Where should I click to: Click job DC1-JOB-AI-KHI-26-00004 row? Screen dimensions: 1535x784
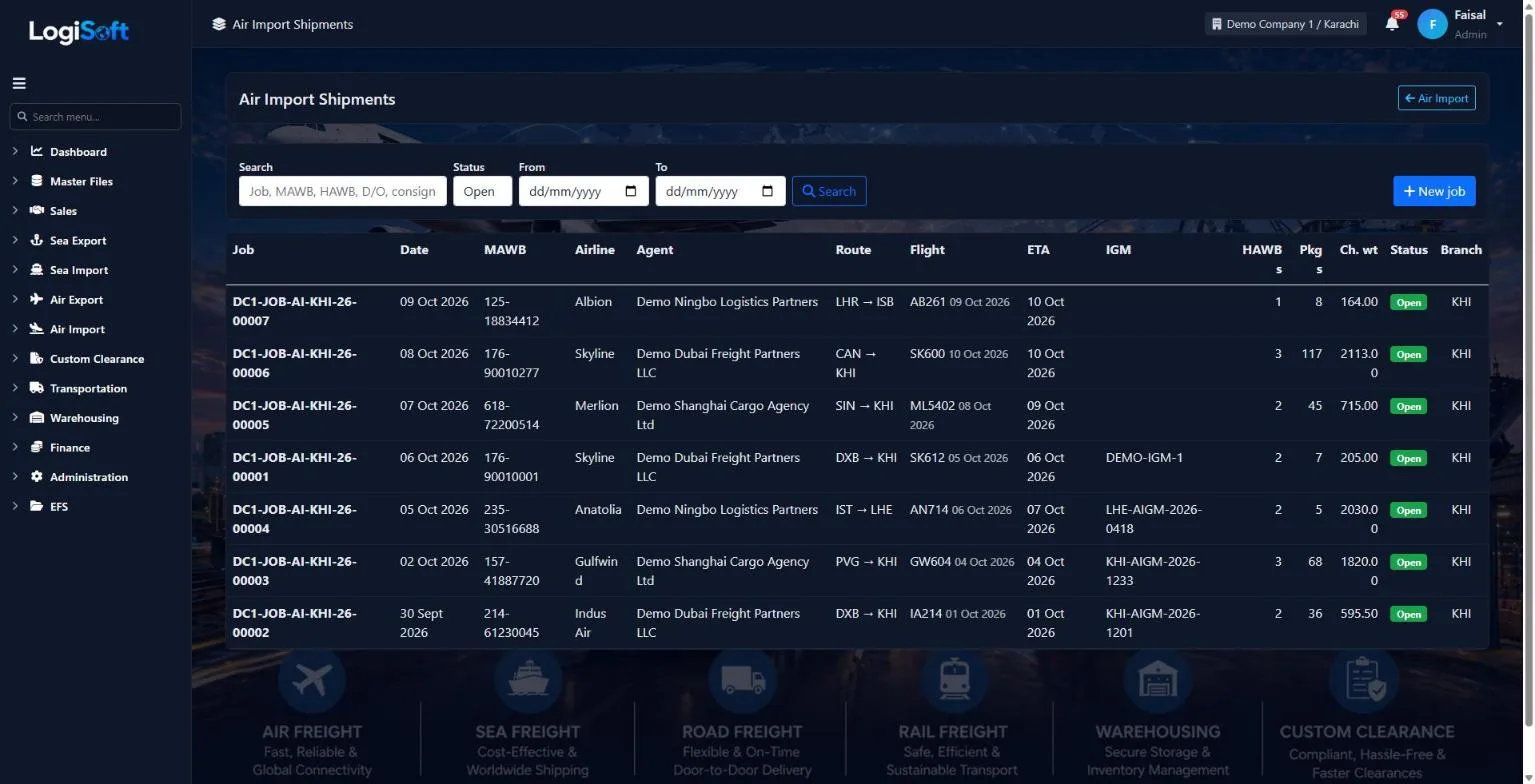click(x=857, y=519)
